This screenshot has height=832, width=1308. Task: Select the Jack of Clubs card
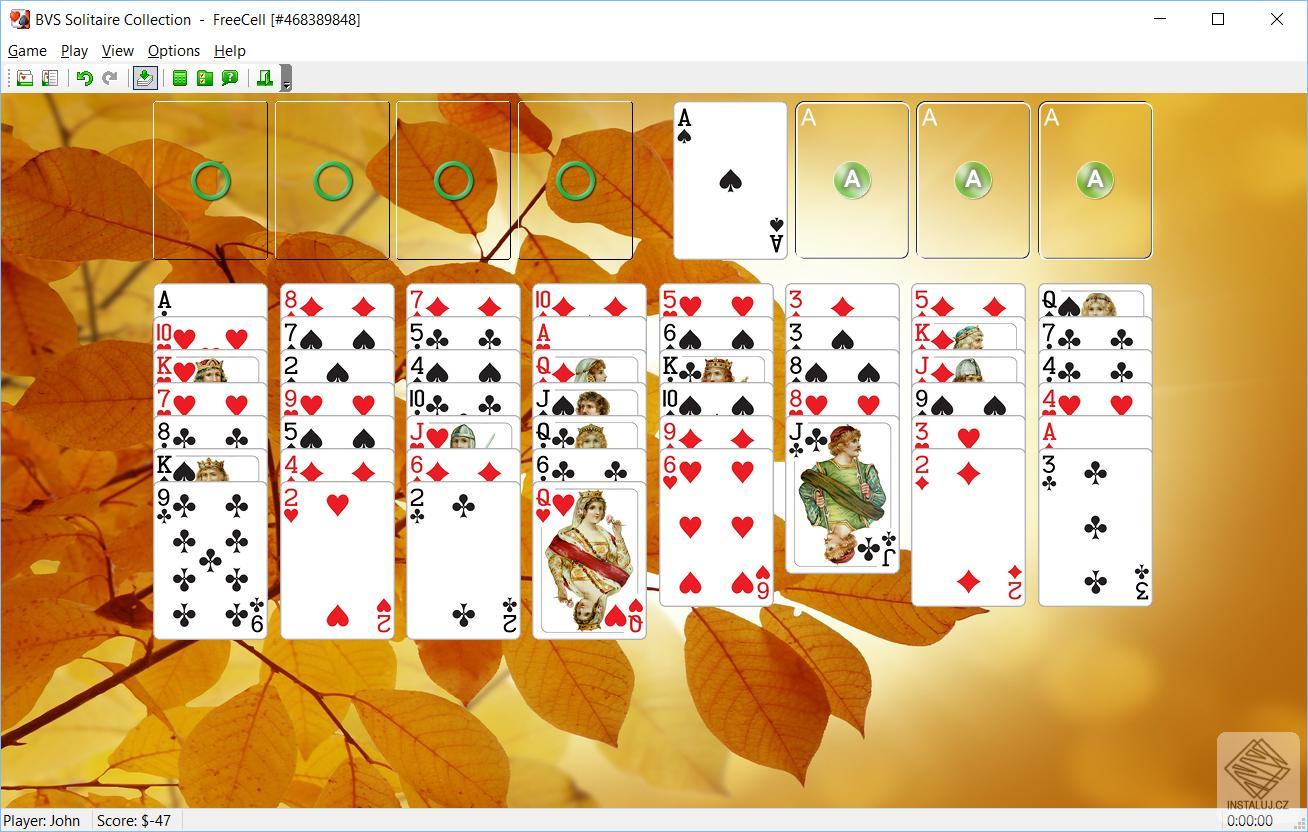842,497
